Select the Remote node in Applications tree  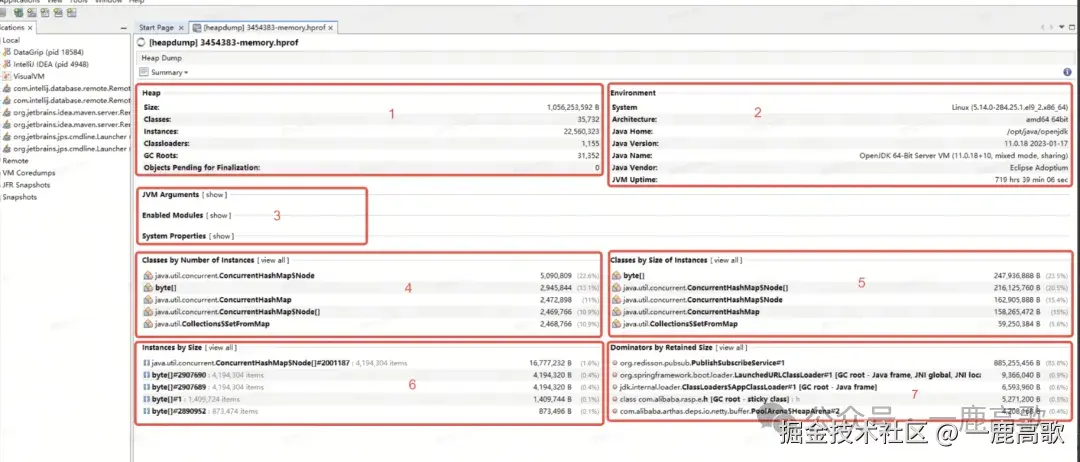pos(14,160)
